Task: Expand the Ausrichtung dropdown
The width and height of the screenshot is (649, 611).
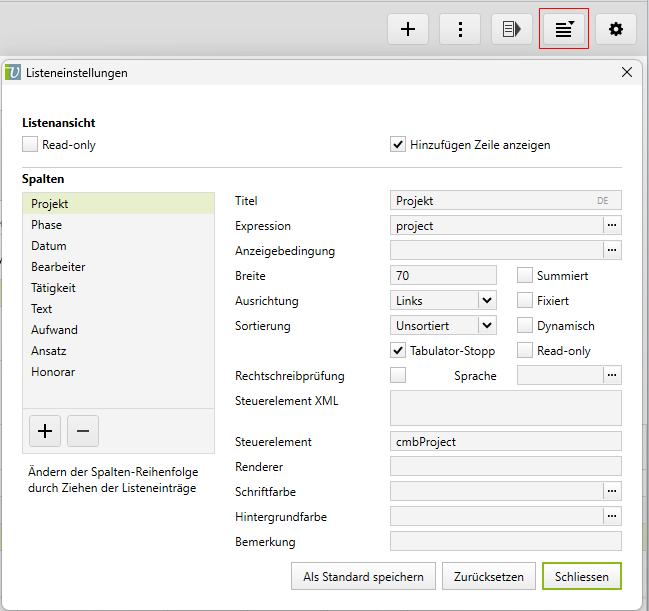Action: 486,300
